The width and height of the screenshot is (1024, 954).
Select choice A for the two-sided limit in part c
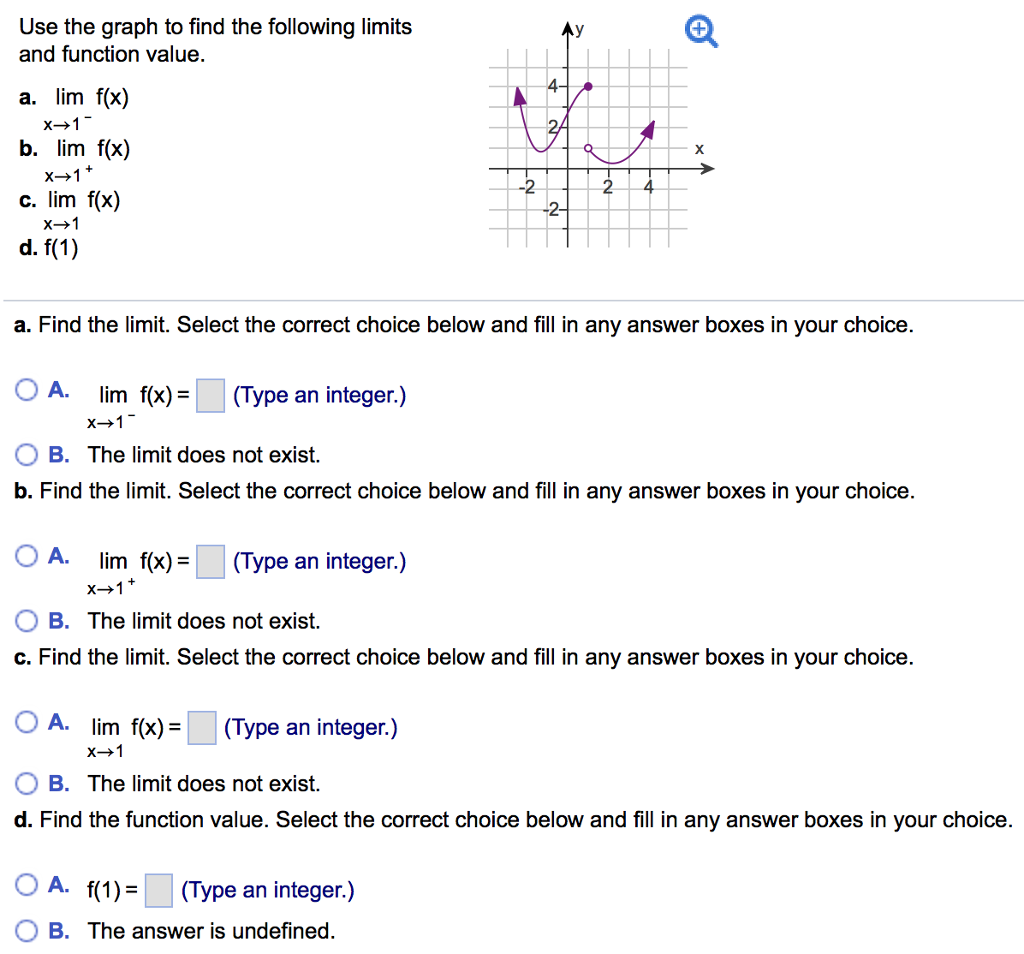[25, 722]
